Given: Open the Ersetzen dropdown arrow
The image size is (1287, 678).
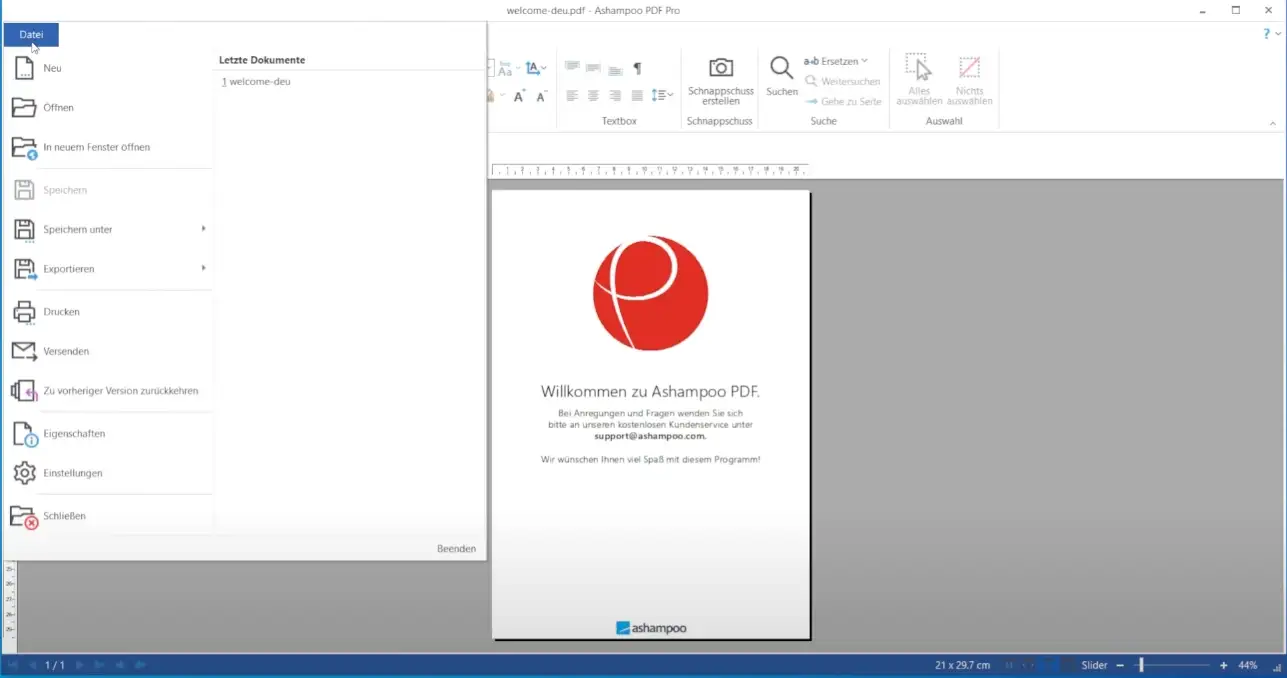Looking at the screenshot, I should [864, 61].
